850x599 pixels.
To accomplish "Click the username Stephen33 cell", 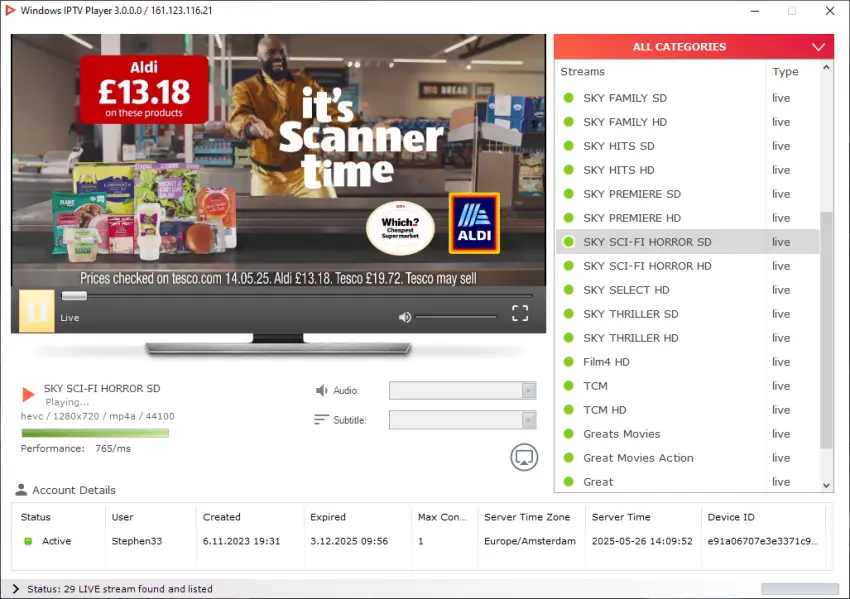I will click(x=137, y=541).
